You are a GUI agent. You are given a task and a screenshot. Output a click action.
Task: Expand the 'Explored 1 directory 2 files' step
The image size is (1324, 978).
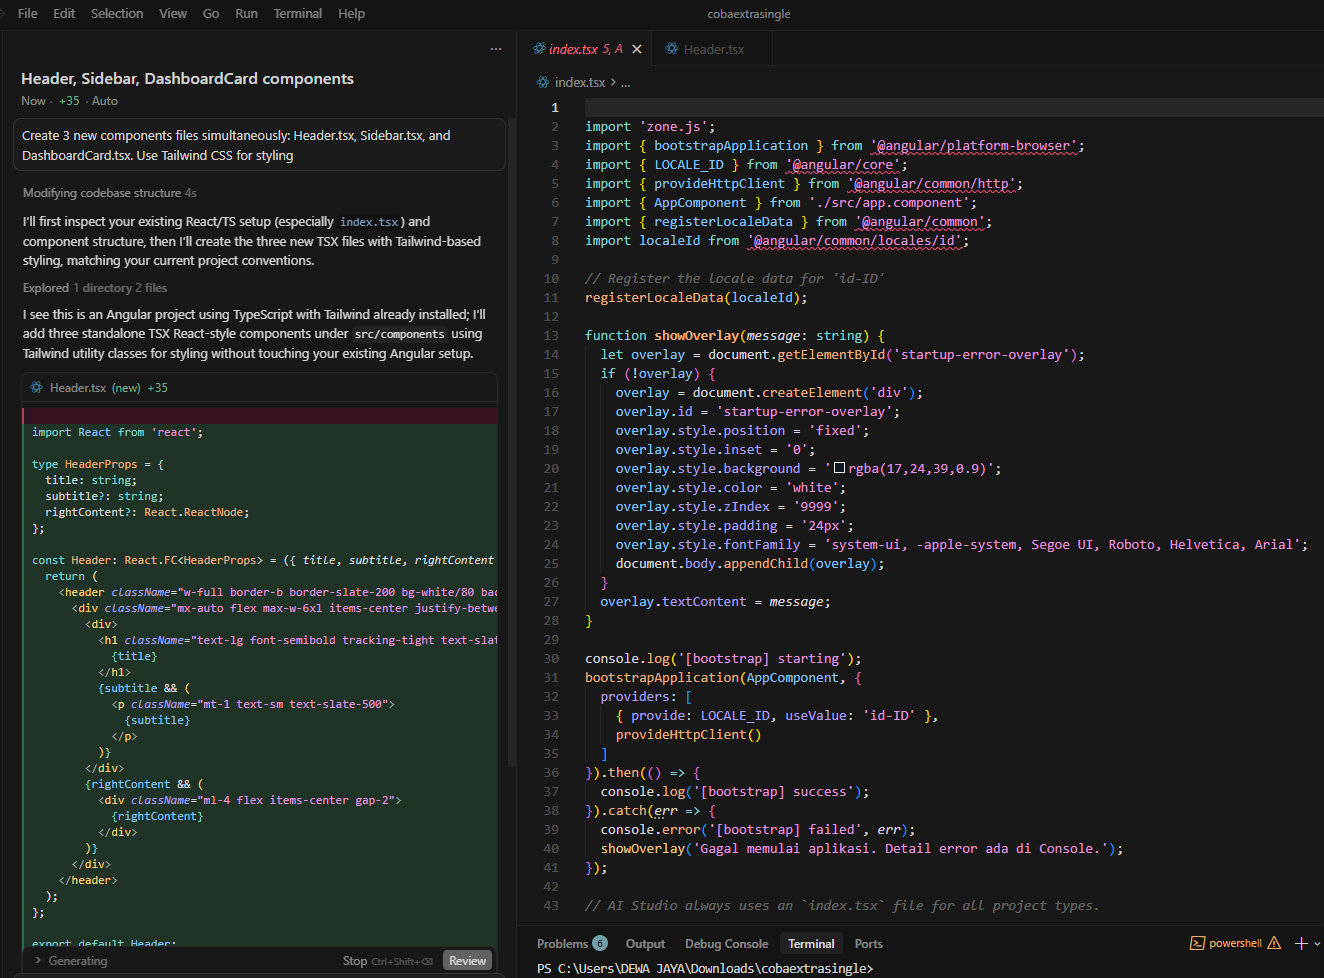[95, 288]
